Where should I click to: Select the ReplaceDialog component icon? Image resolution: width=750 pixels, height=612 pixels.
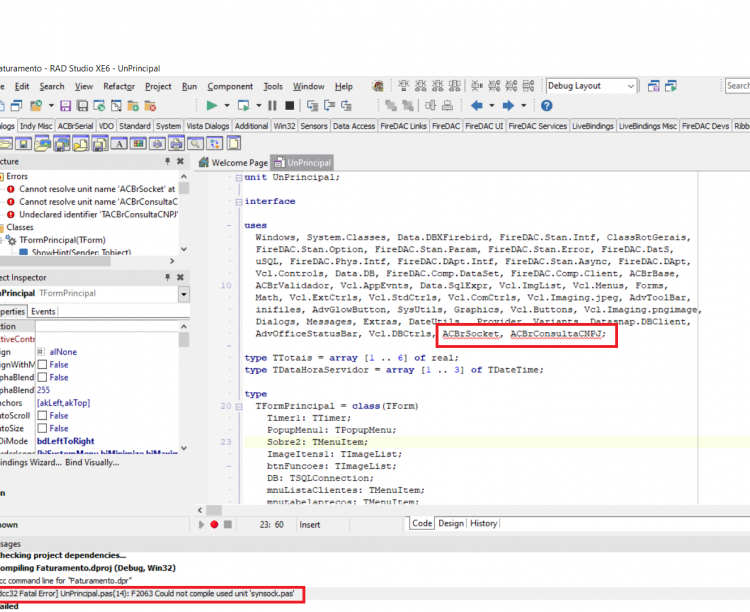tap(215, 143)
